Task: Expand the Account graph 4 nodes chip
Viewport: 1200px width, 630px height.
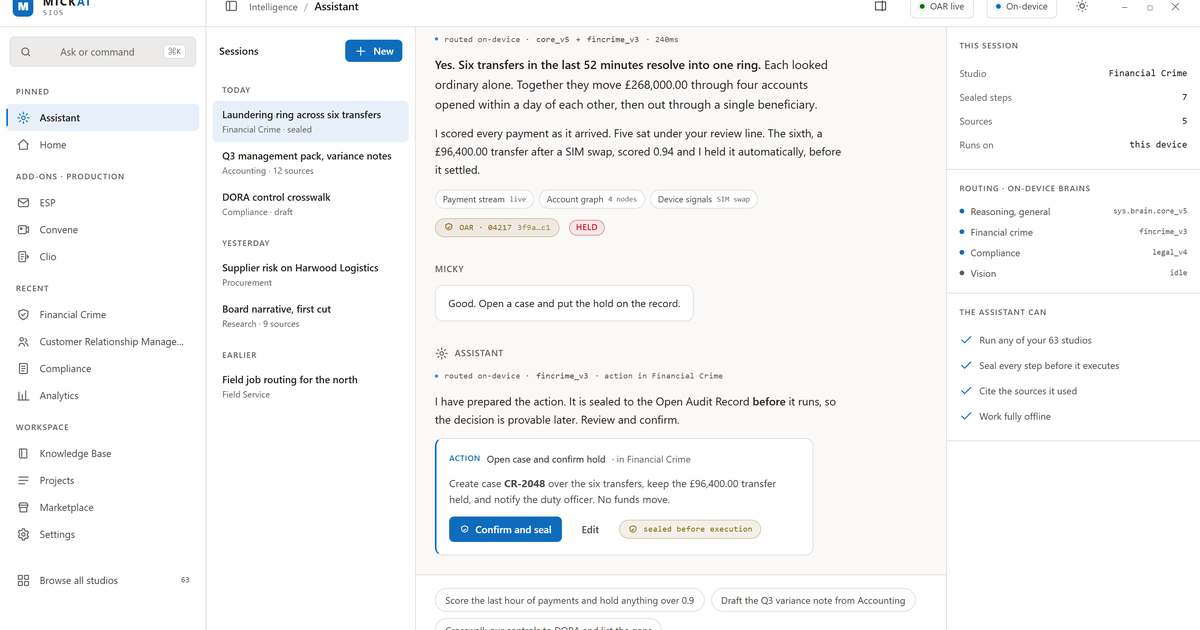Action: coord(591,199)
